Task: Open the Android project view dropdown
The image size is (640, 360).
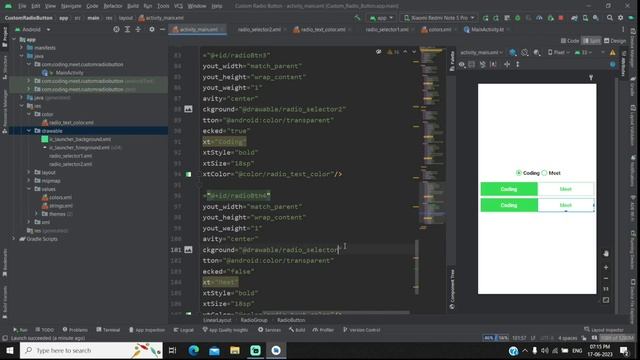Action: [x=33, y=29]
